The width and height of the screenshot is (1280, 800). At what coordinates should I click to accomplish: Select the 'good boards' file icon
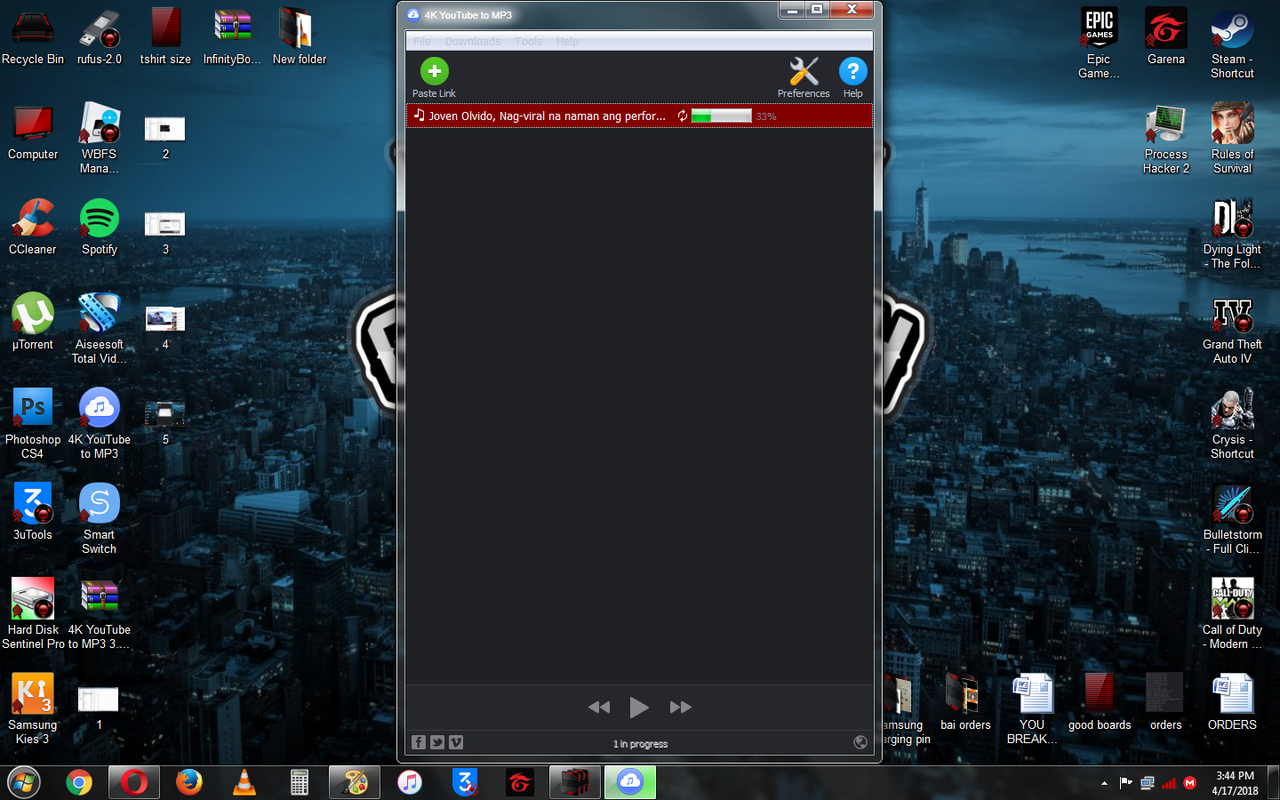(1099, 701)
